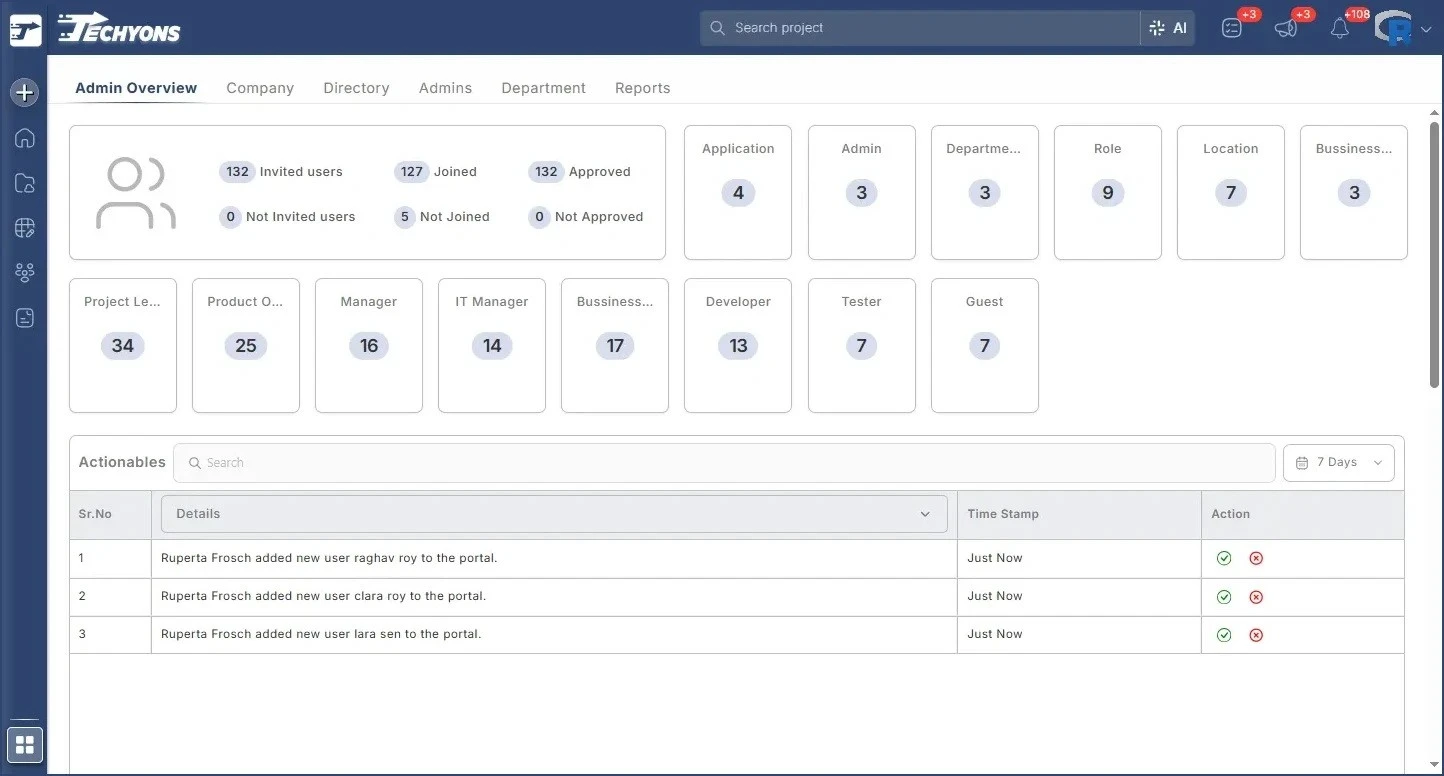Switch to the Directory tab
Screen dimensions: 1444x776
coord(356,88)
